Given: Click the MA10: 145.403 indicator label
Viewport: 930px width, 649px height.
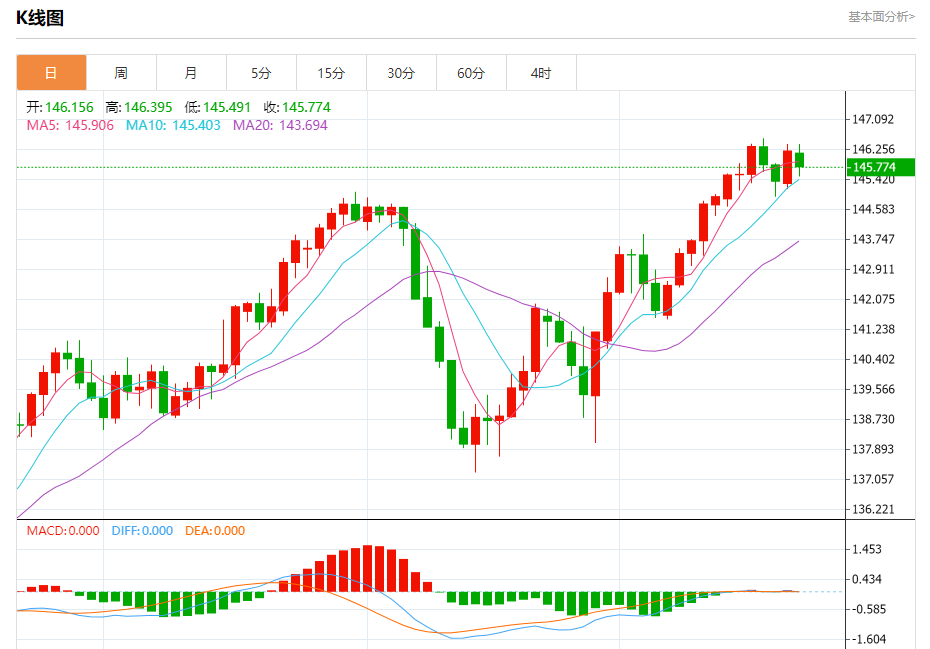Looking at the screenshot, I should click(x=173, y=125).
